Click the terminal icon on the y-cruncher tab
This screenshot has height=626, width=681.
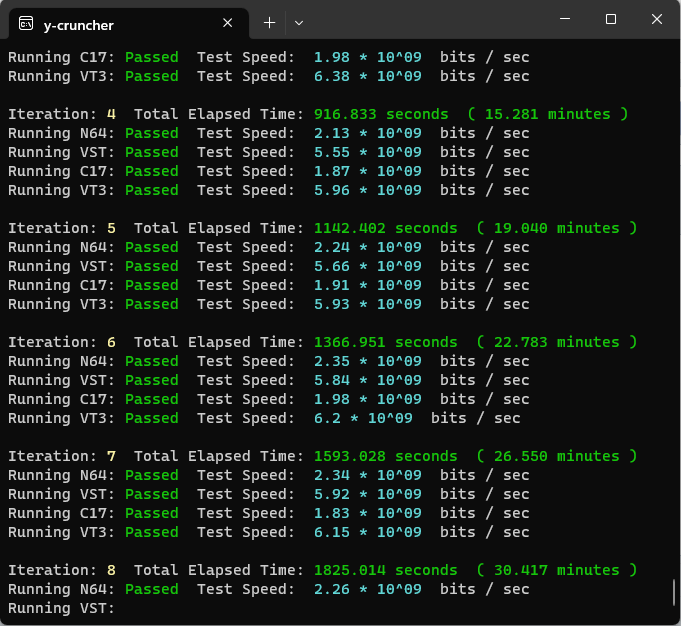[x=26, y=22]
